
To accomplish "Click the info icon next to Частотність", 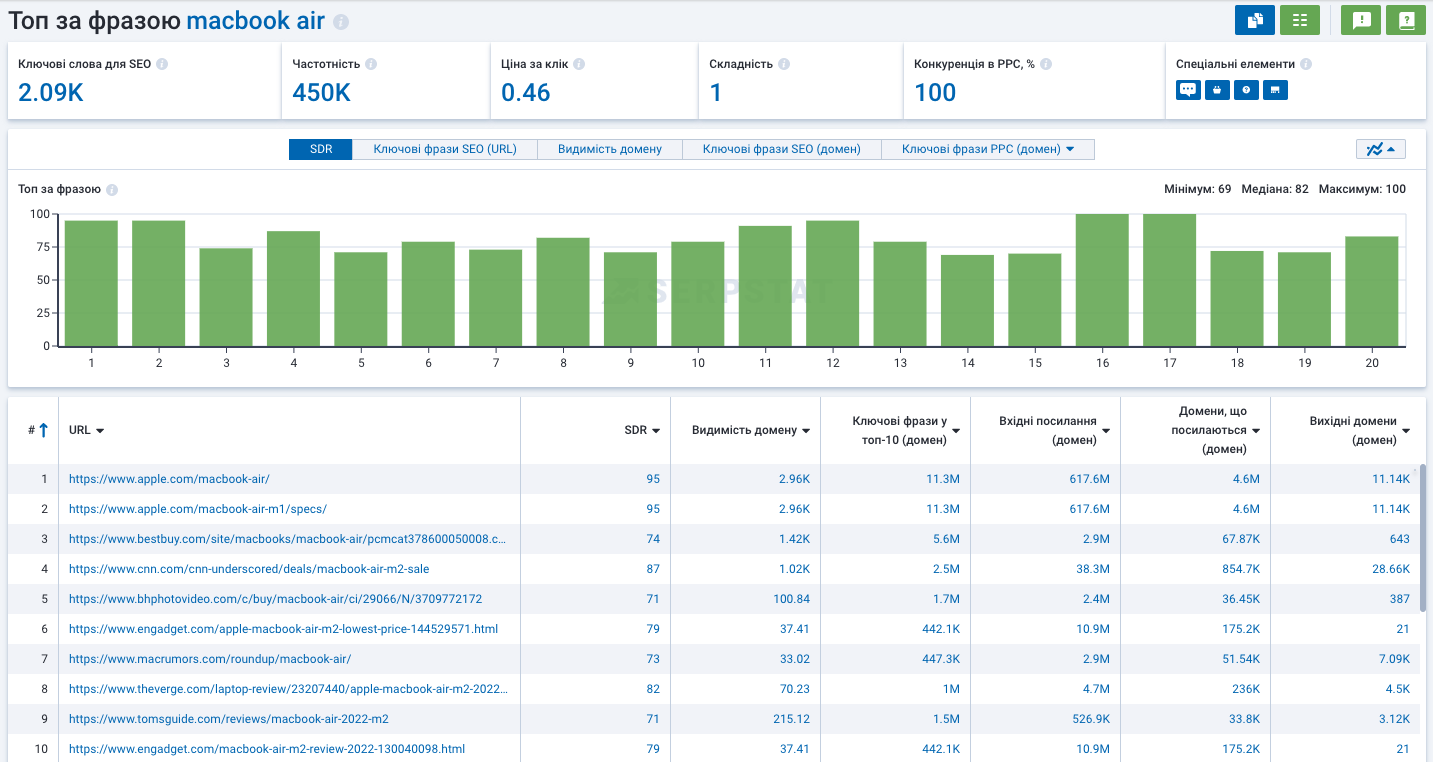I will pos(371,64).
